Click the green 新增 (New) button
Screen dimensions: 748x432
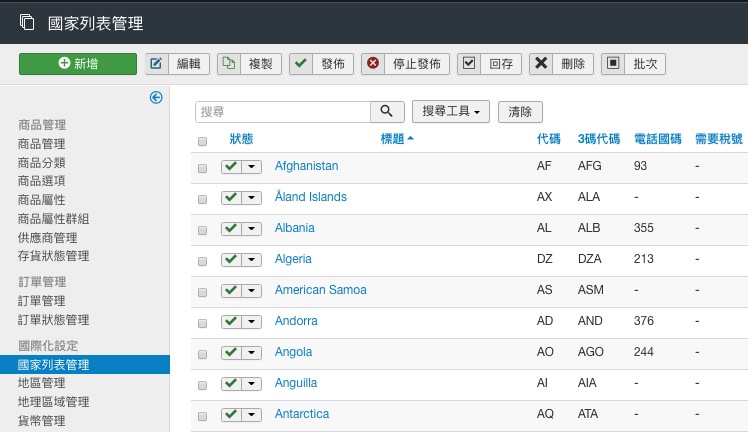point(78,63)
